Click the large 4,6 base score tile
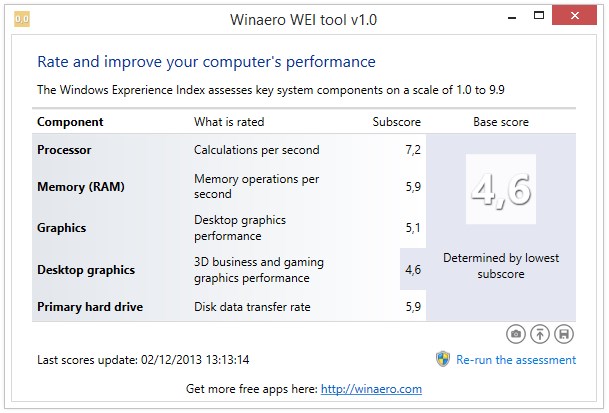 coord(501,189)
